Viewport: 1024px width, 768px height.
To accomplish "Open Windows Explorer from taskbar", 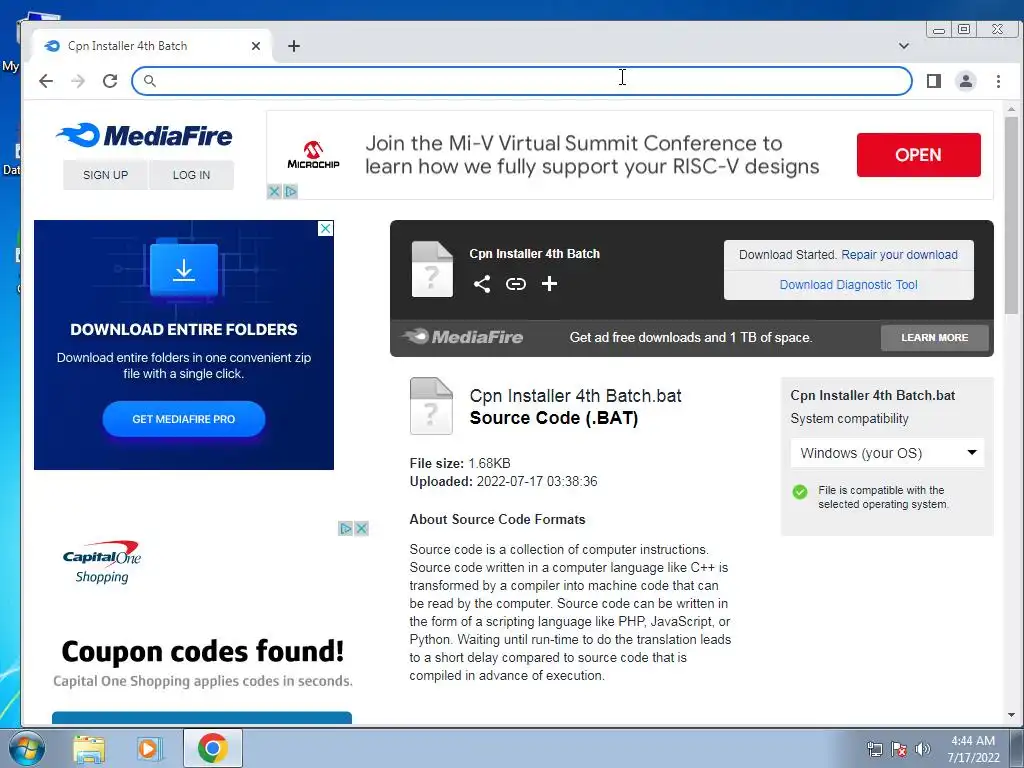I will point(89,748).
